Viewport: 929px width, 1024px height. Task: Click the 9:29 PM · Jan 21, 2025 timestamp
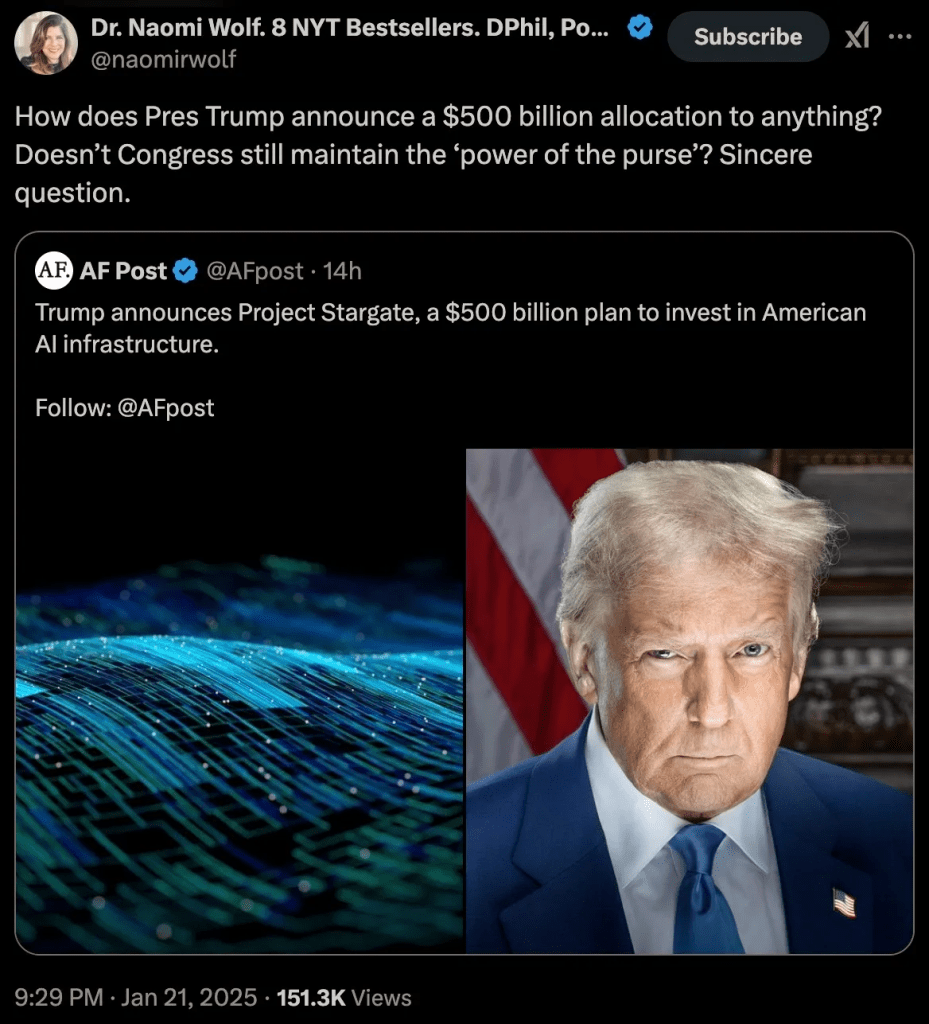[136, 997]
